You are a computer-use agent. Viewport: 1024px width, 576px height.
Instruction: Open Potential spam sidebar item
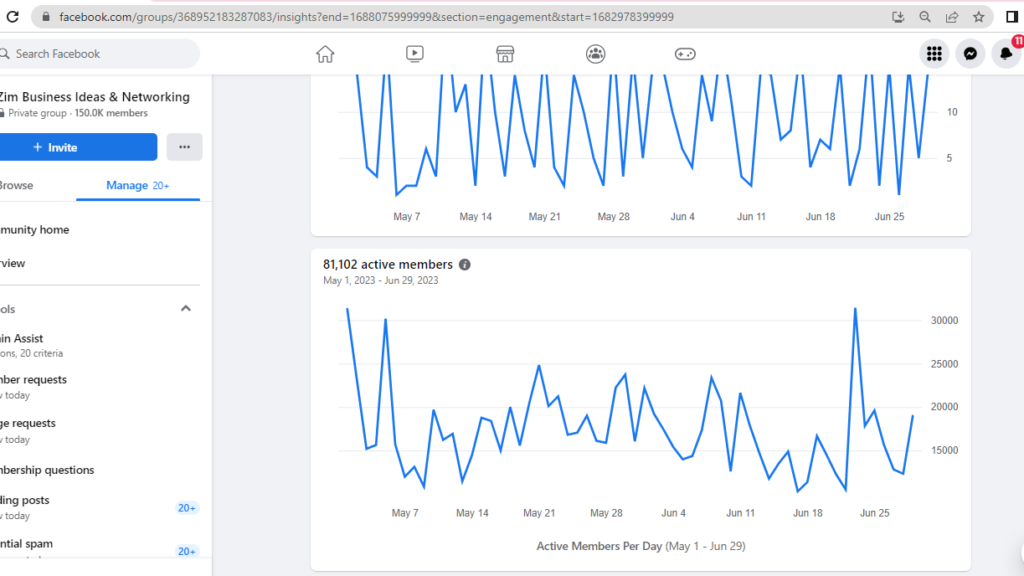[100, 549]
